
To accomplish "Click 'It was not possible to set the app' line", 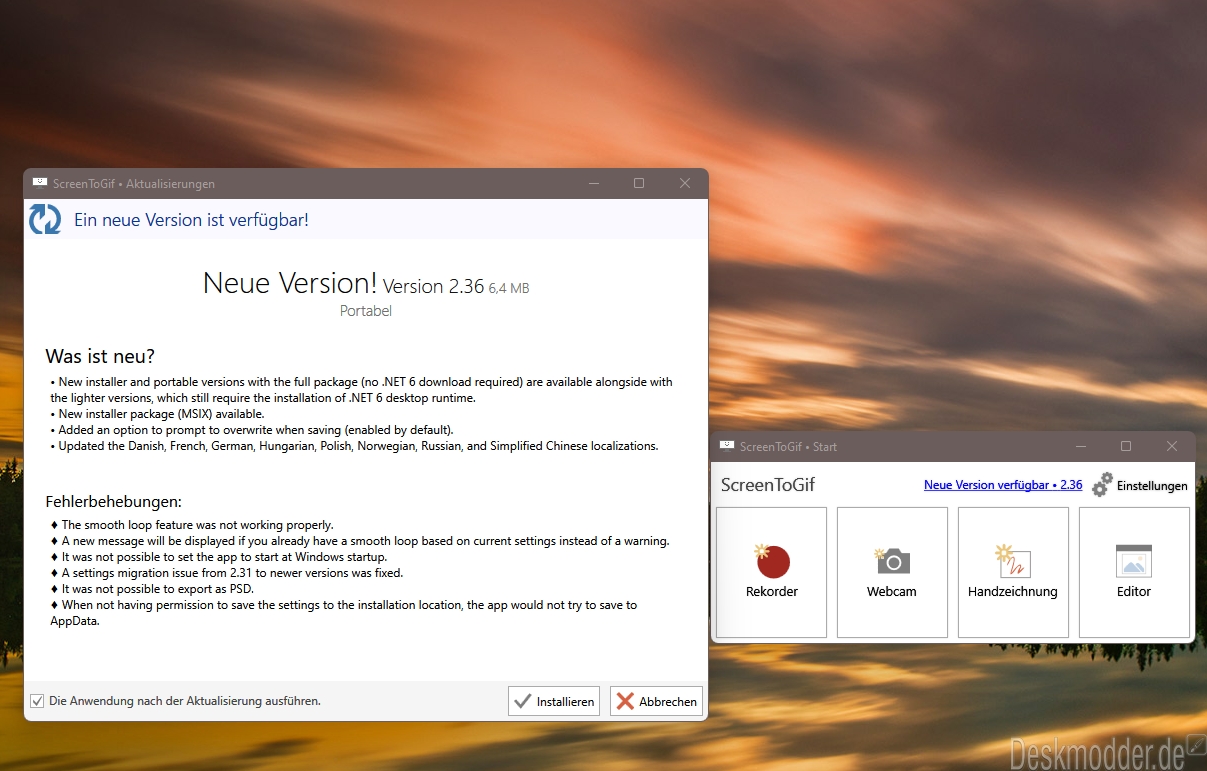I will pos(219,557).
